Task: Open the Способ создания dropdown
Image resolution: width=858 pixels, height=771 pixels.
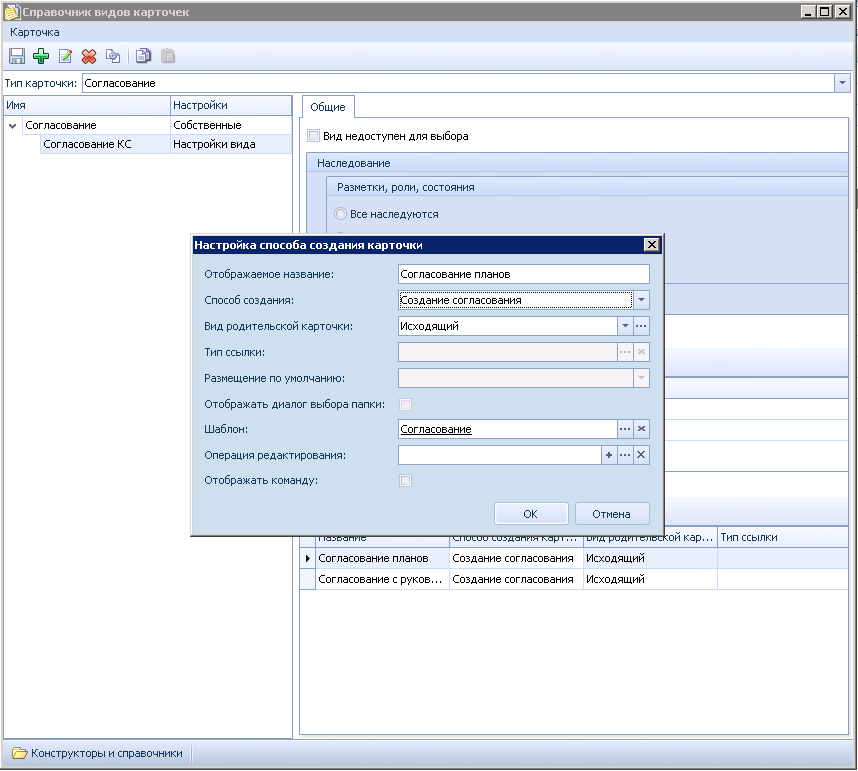Action: point(642,299)
